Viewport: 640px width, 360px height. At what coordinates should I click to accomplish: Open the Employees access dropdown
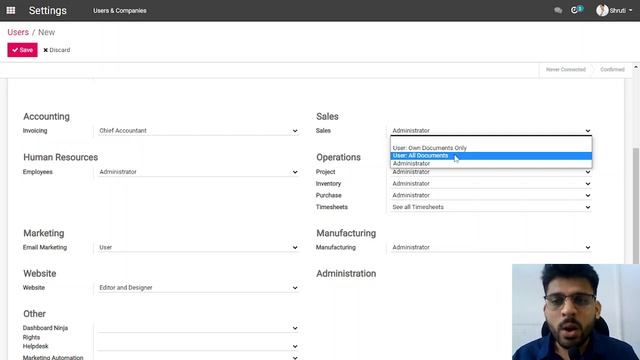(x=198, y=172)
